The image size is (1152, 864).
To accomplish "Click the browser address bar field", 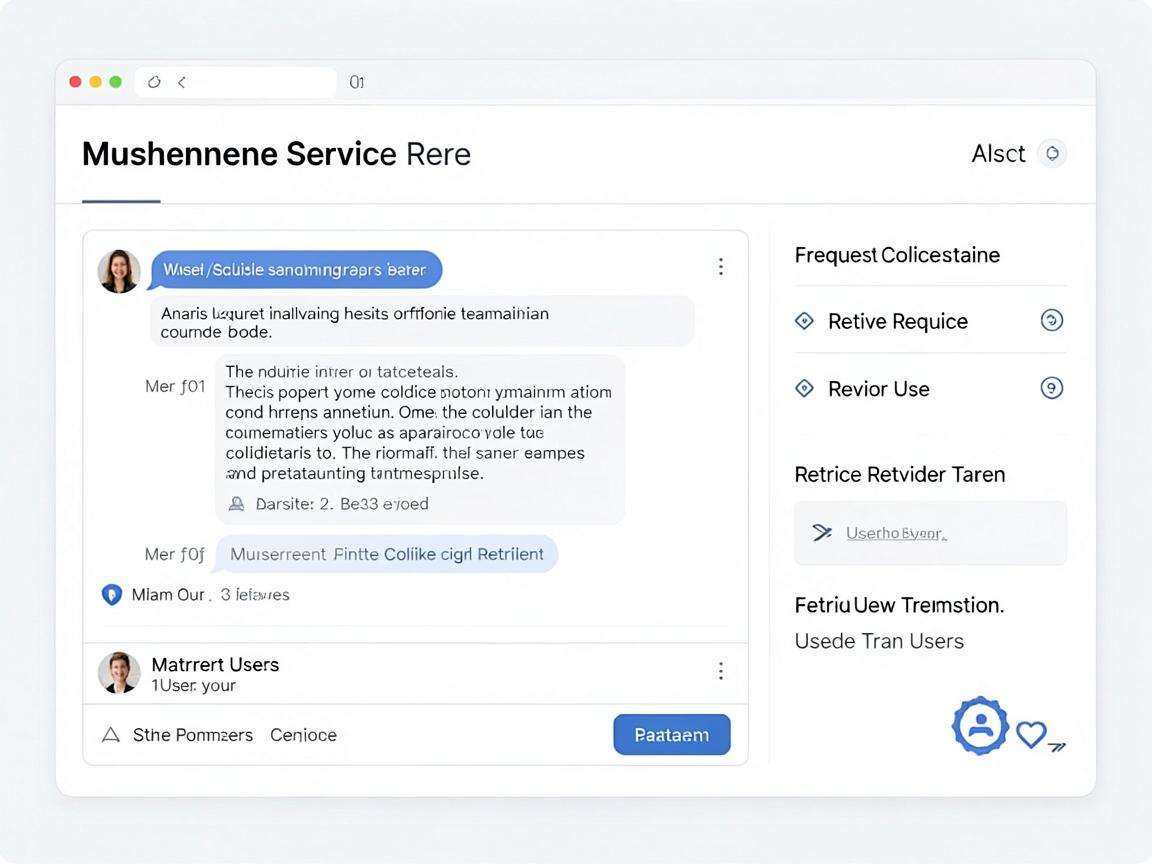I will (236, 82).
